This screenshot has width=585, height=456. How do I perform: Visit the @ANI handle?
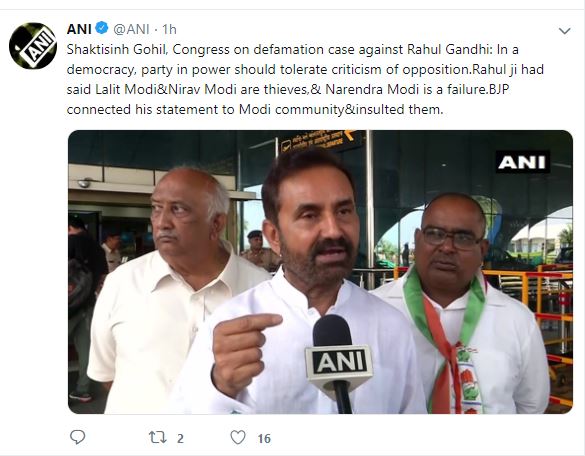click(131, 29)
